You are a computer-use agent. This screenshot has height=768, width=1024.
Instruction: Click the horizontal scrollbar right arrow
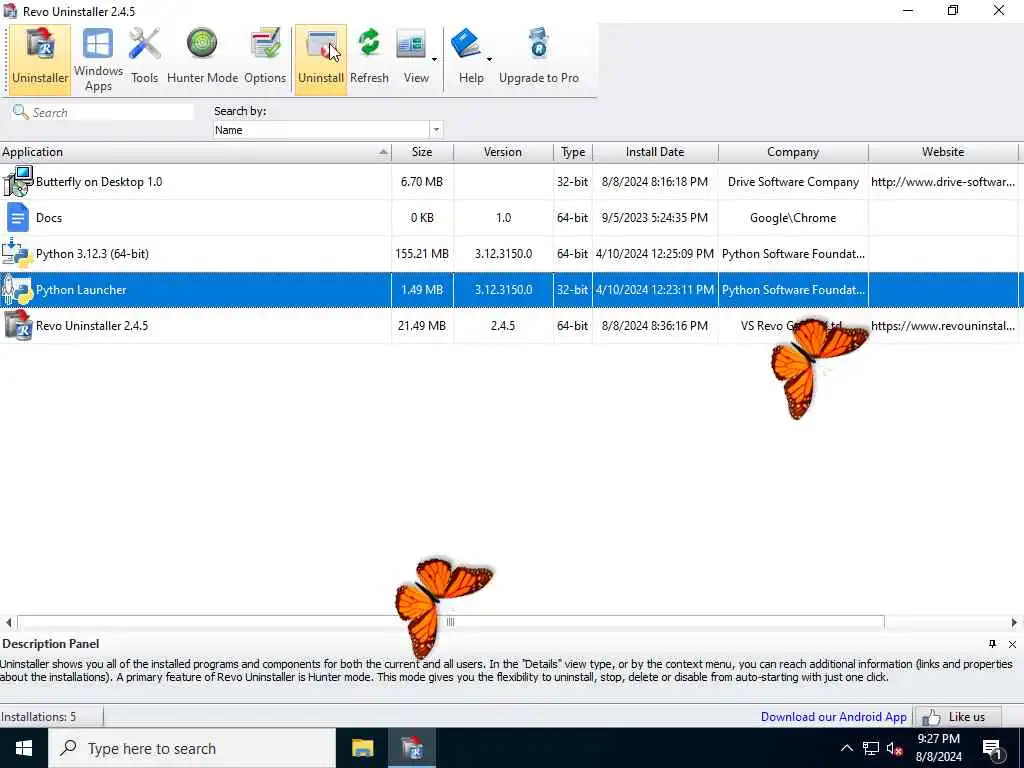[x=1014, y=622]
